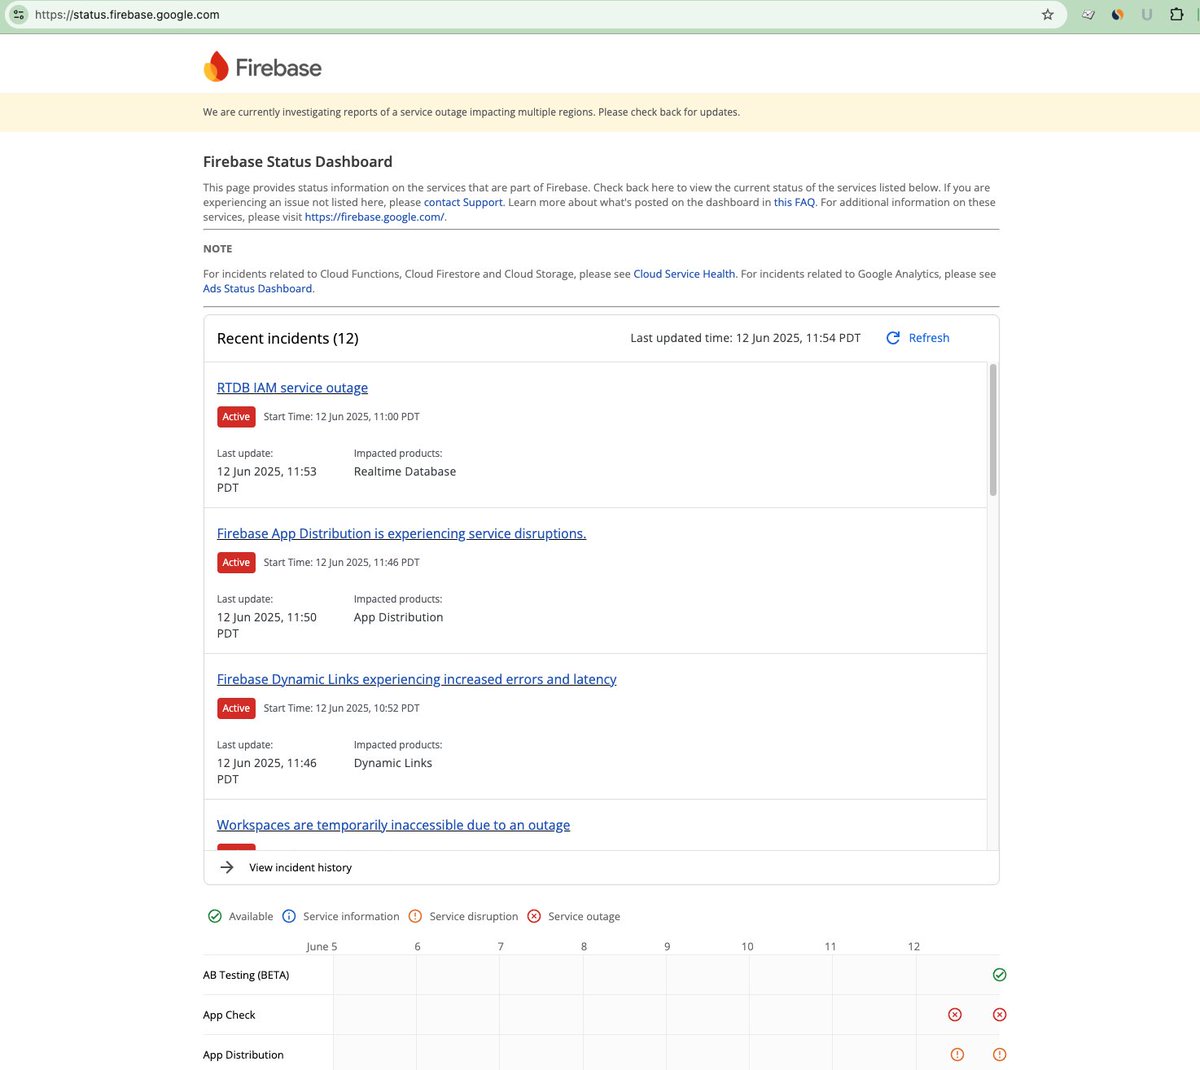
Task: Click the Firebase Status Dashboard heading
Action: 297,162
